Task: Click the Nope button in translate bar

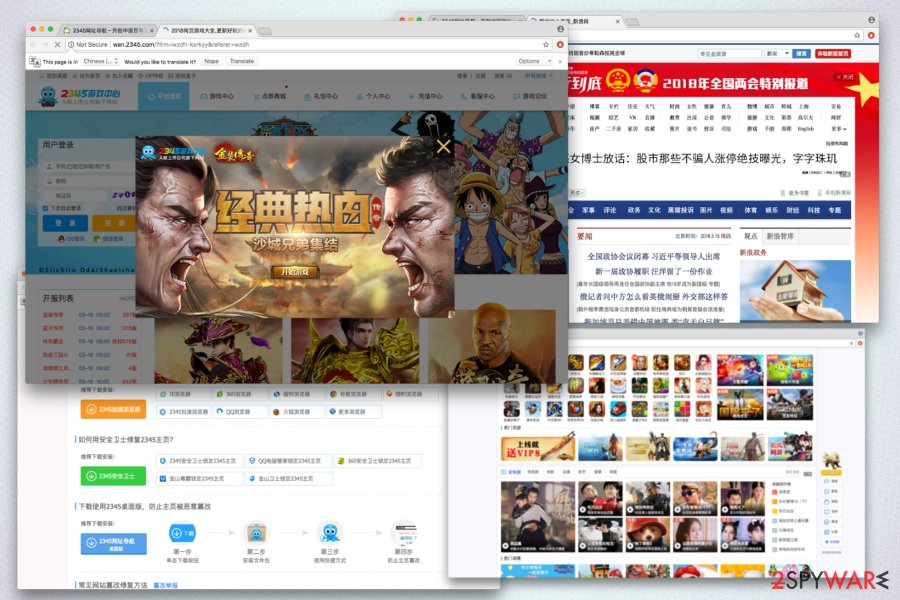Action: click(x=211, y=61)
